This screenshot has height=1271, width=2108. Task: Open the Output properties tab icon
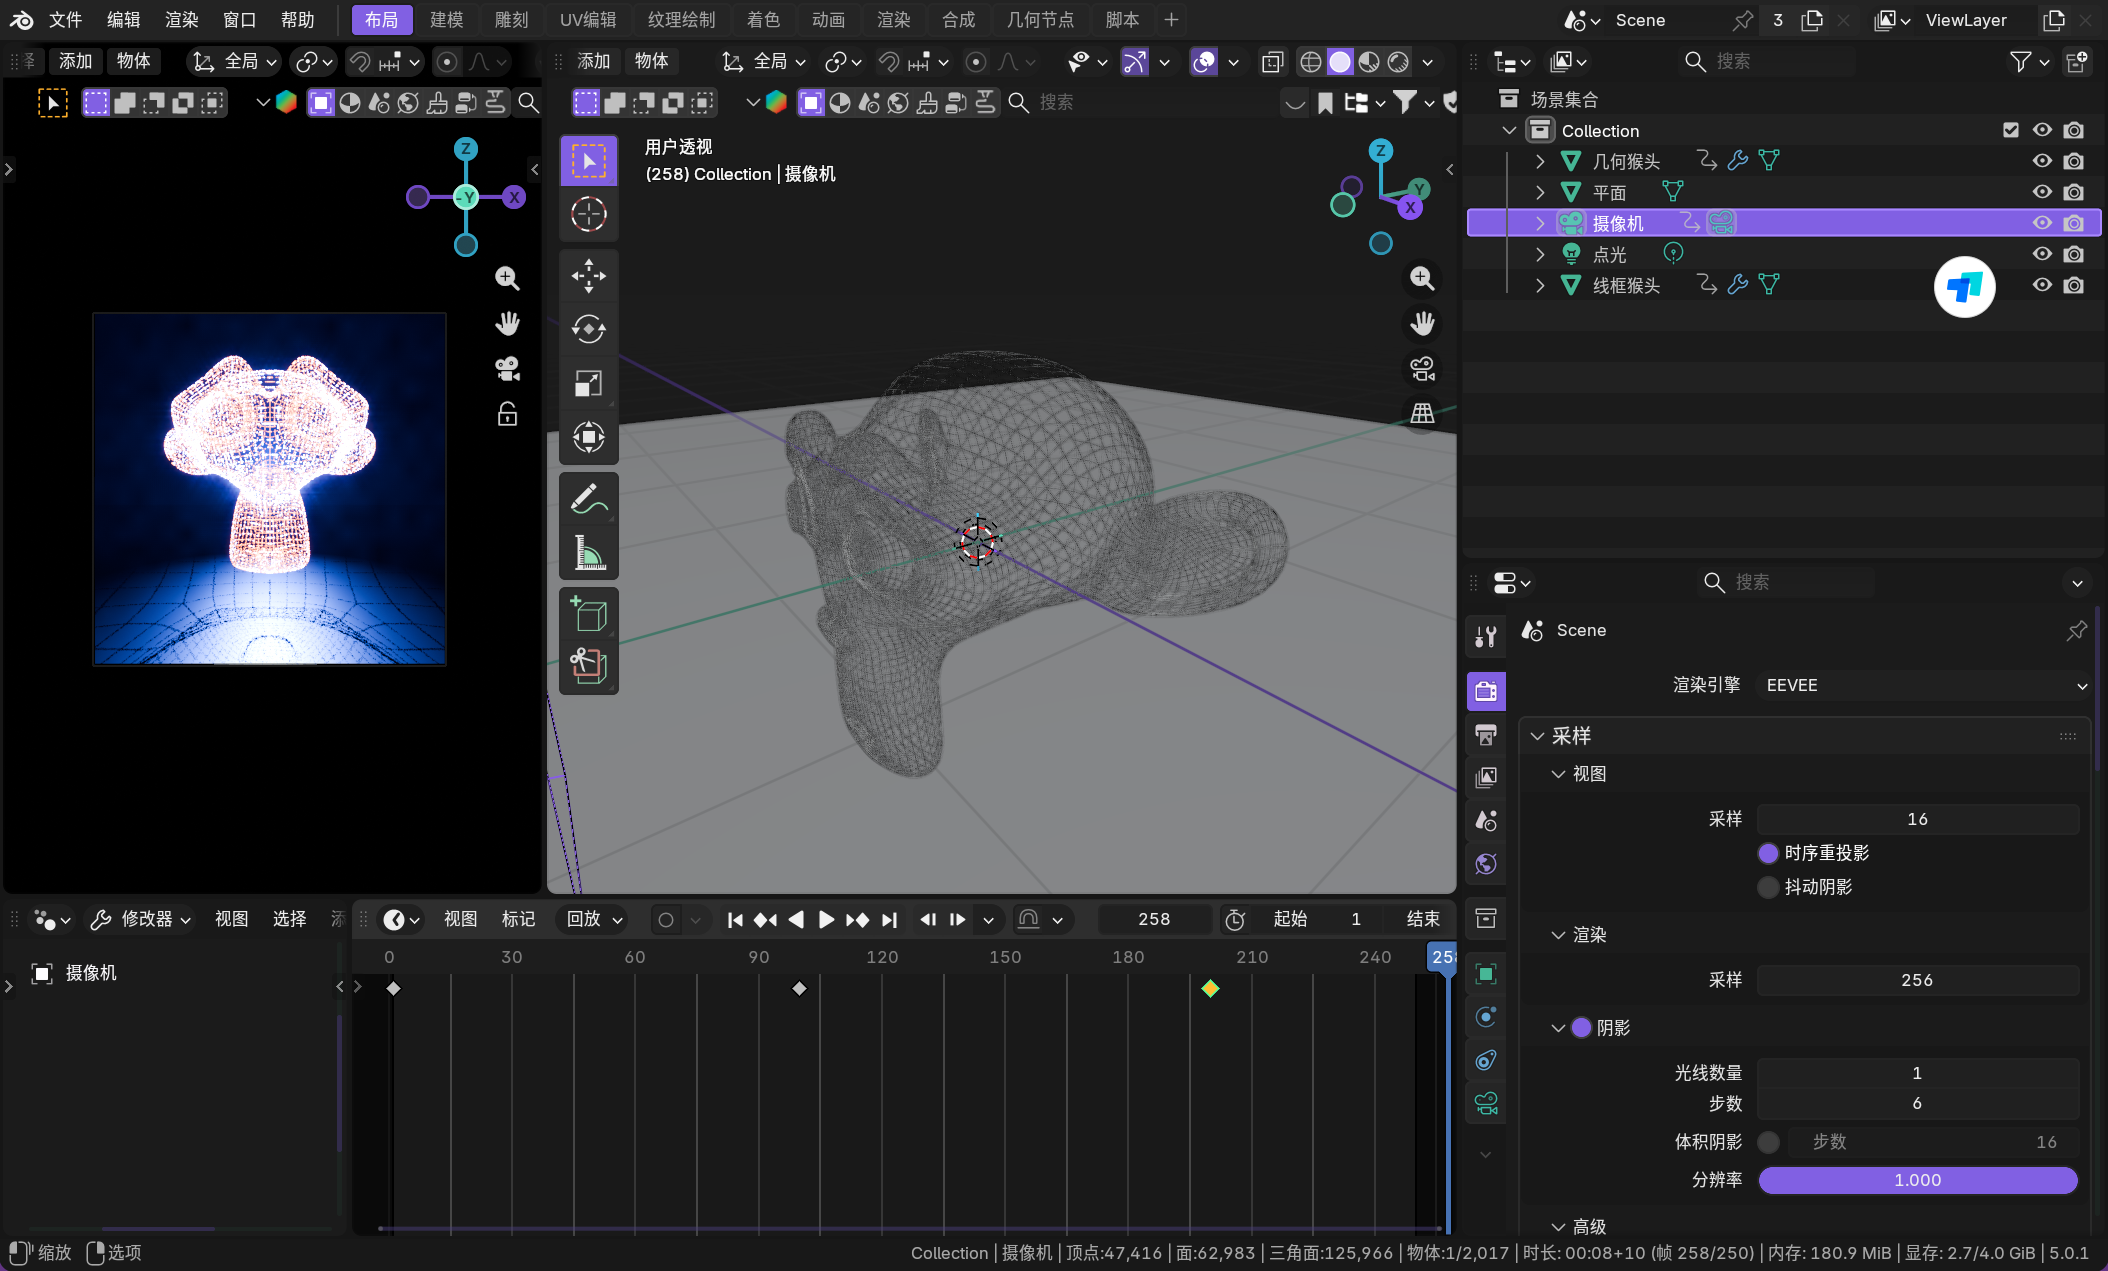(1486, 735)
